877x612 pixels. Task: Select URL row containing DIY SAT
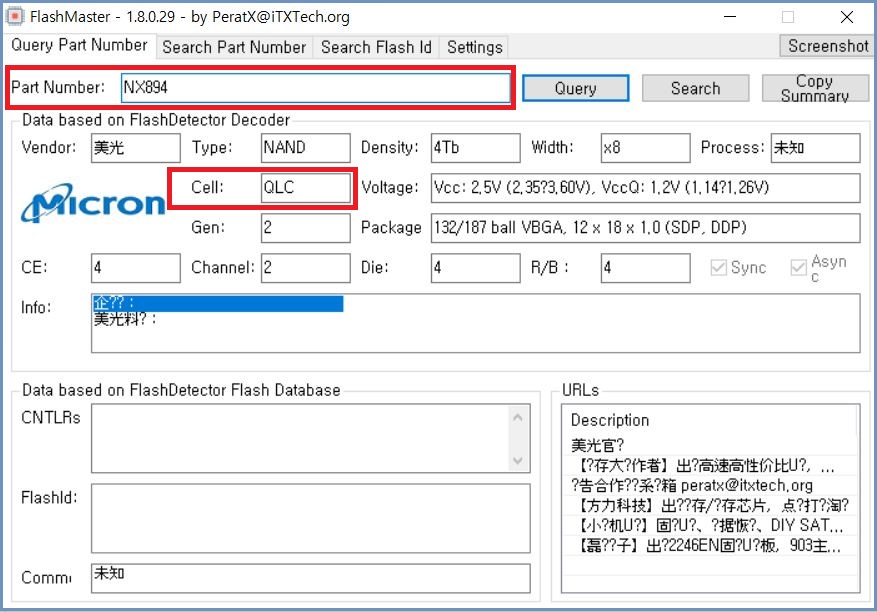pyautogui.click(x=710, y=525)
